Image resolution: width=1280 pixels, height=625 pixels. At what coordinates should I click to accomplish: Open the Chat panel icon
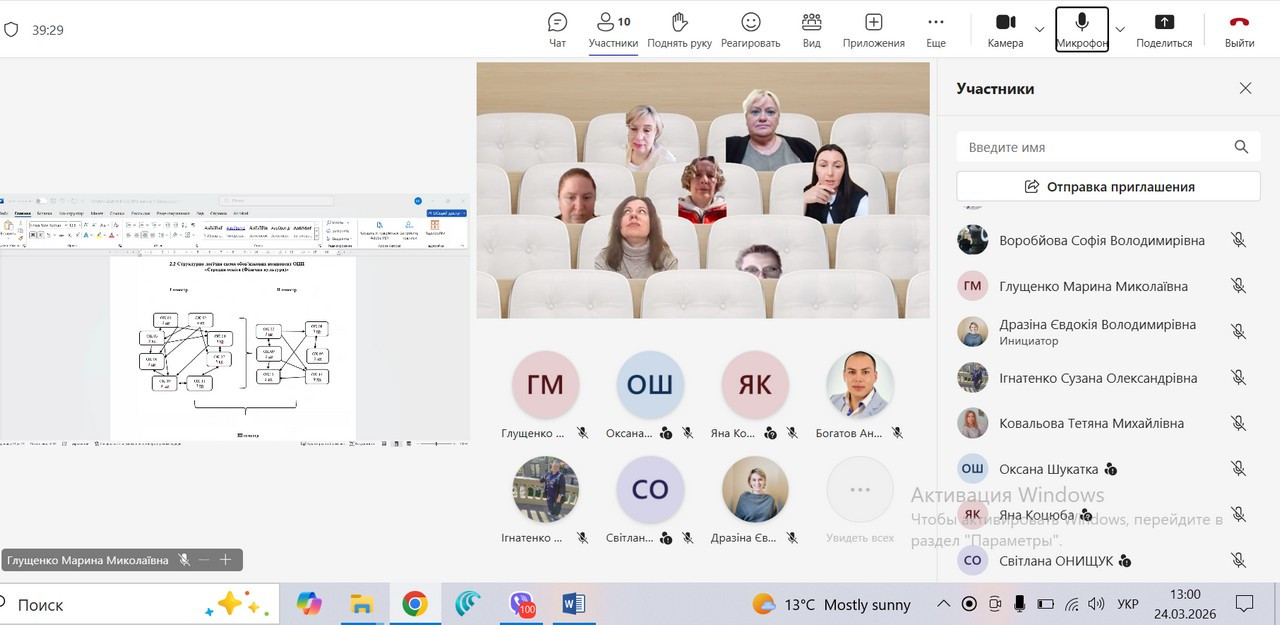(x=557, y=22)
